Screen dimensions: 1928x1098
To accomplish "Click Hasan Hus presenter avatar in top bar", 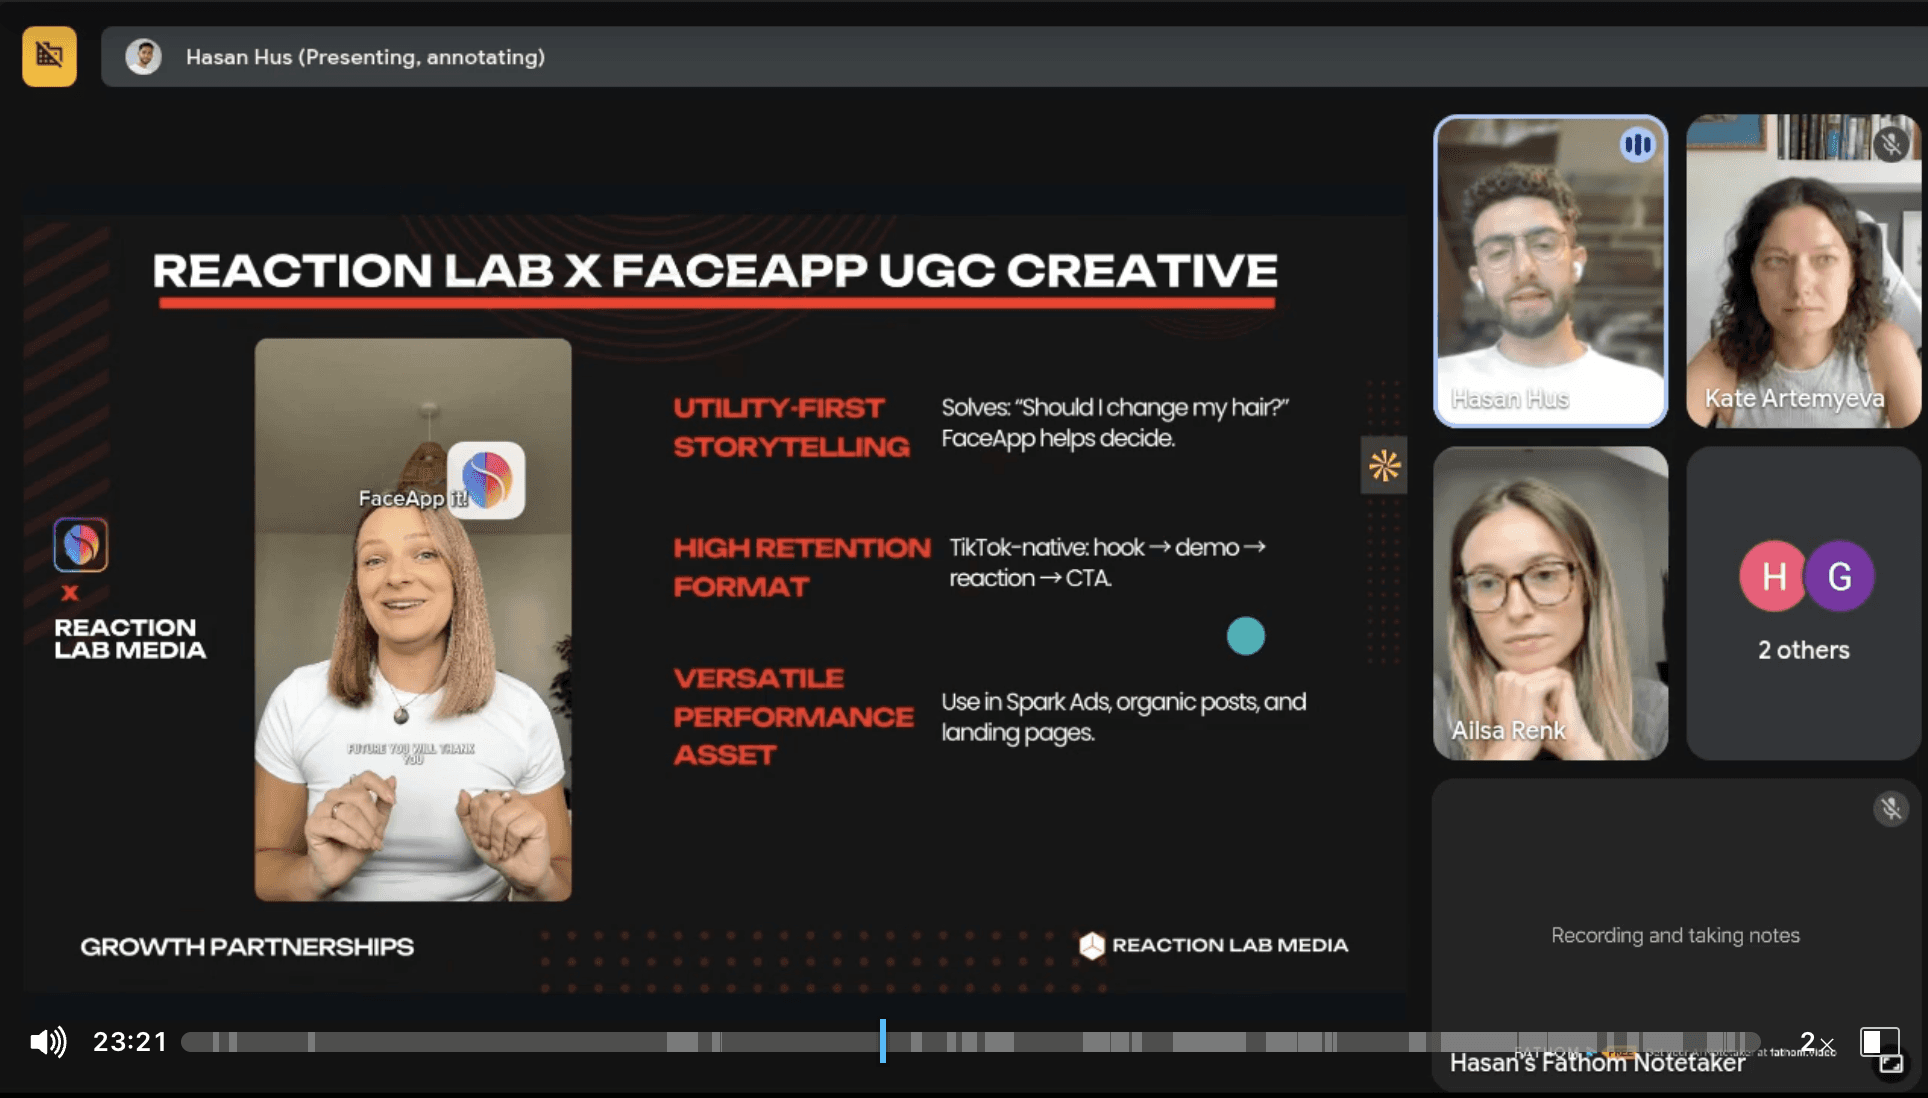I will pyautogui.click(x=144, y=57).
